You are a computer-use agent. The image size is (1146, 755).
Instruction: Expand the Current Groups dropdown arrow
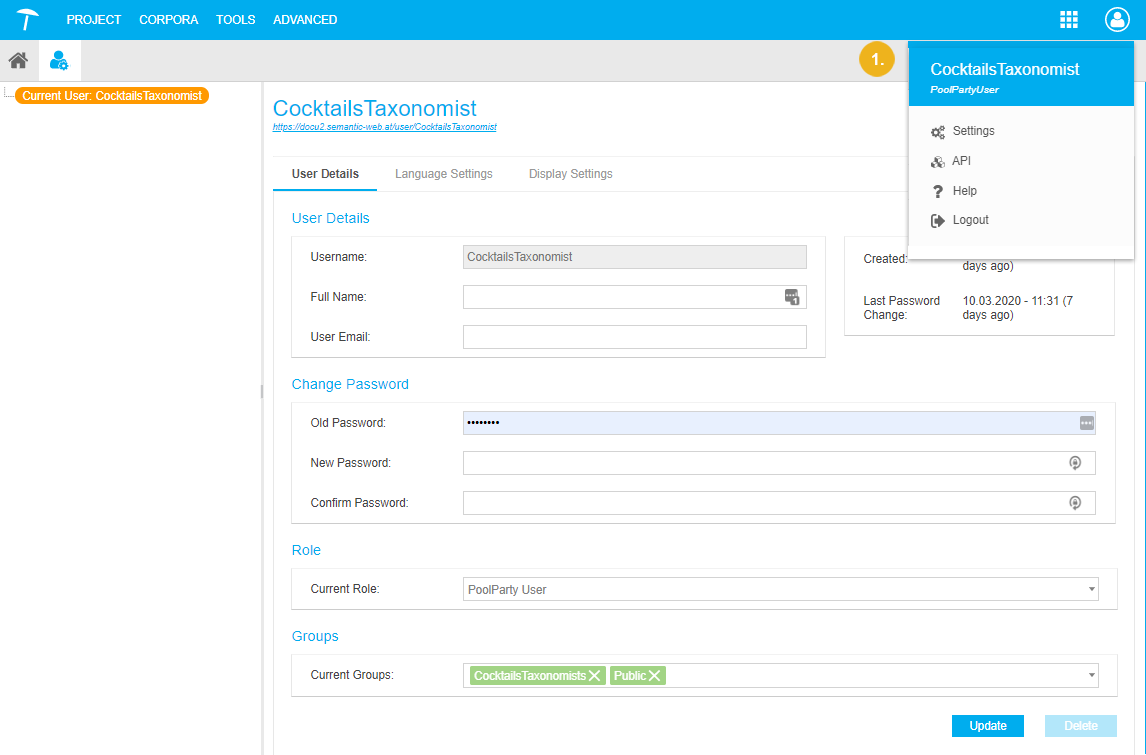click(x=1092, y=675)
